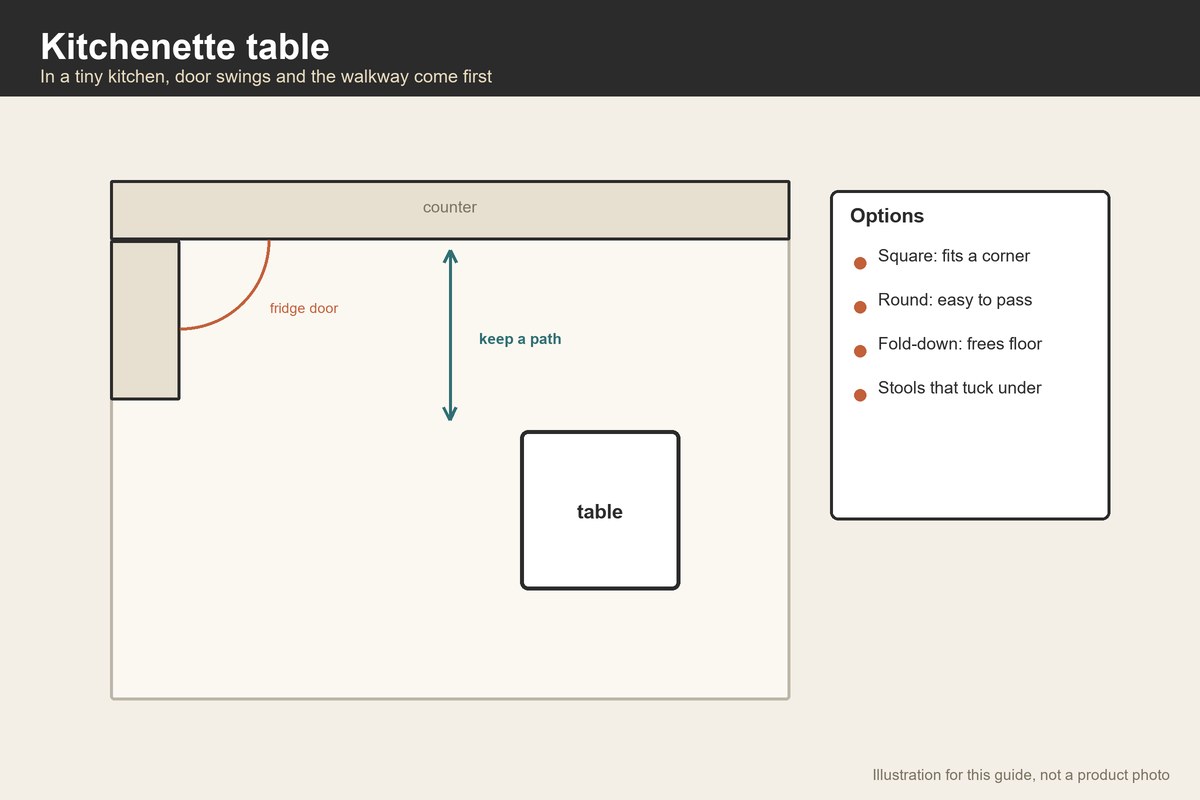Select the 'counter' label in the floor plan
This screenshot has height=800, width=1200.
[x=450, y=208]
